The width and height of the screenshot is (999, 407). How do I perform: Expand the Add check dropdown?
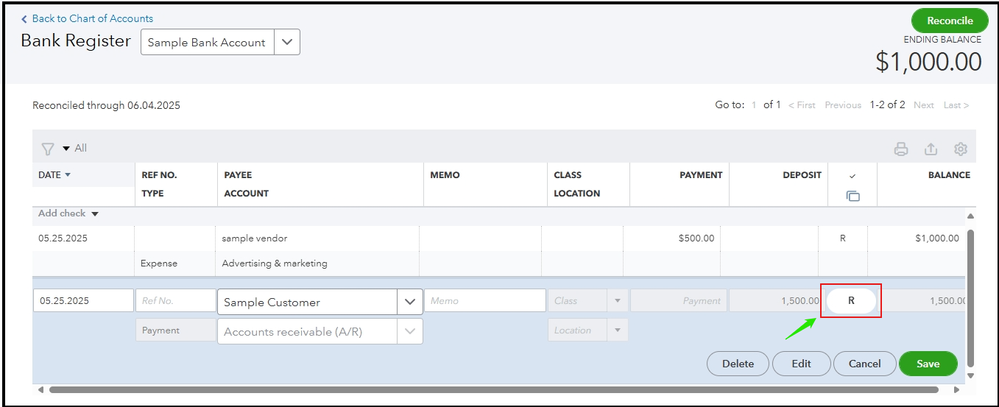tap(95, 213)
